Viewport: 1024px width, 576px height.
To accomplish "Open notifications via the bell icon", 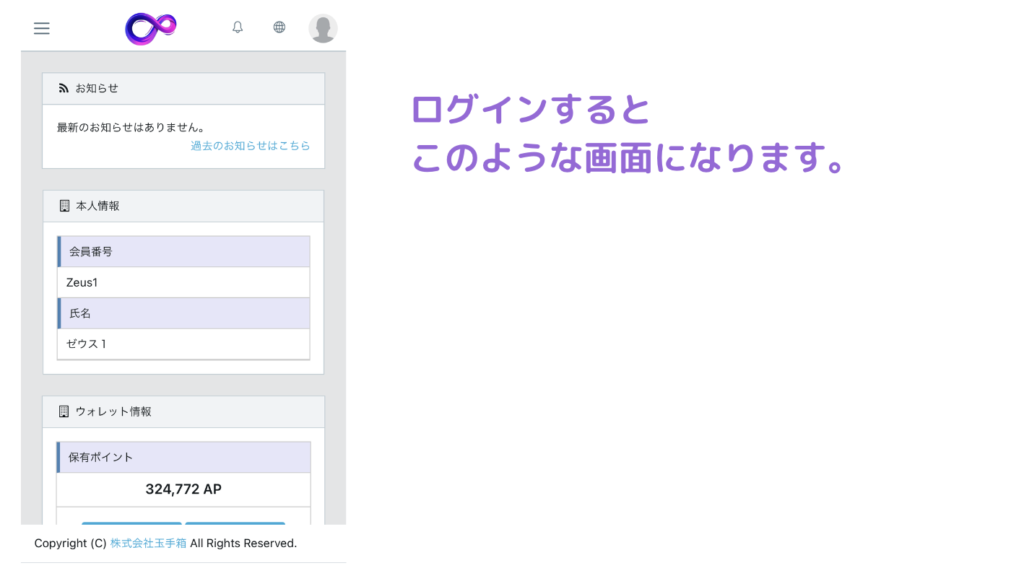I will tap(237, 28).
